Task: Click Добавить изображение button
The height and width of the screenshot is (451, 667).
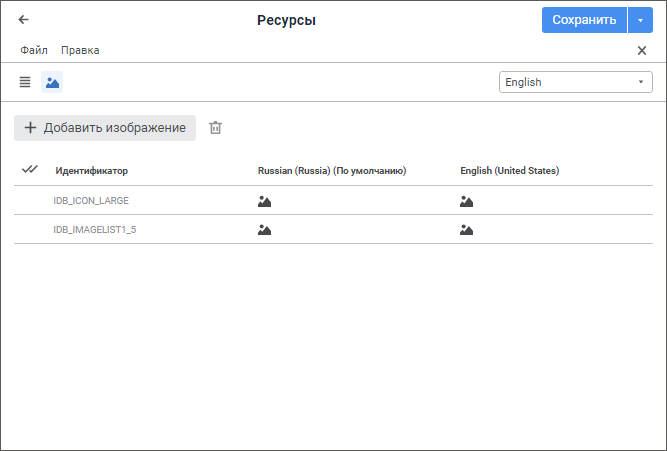Action: [105, 128]
